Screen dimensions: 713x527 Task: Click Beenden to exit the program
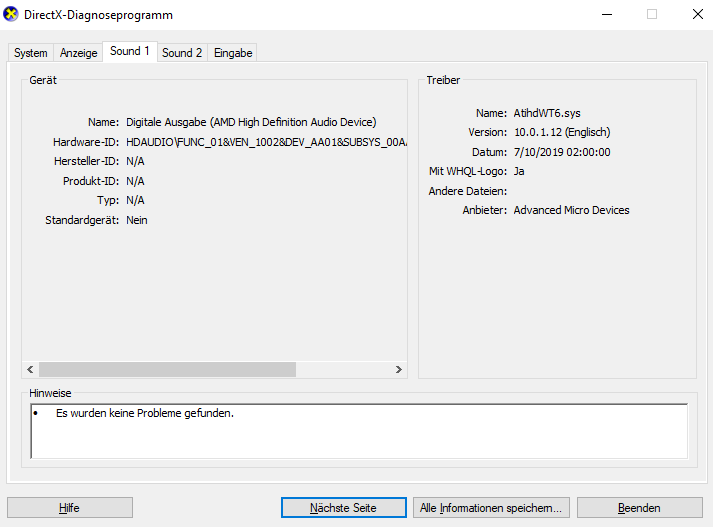639,507
